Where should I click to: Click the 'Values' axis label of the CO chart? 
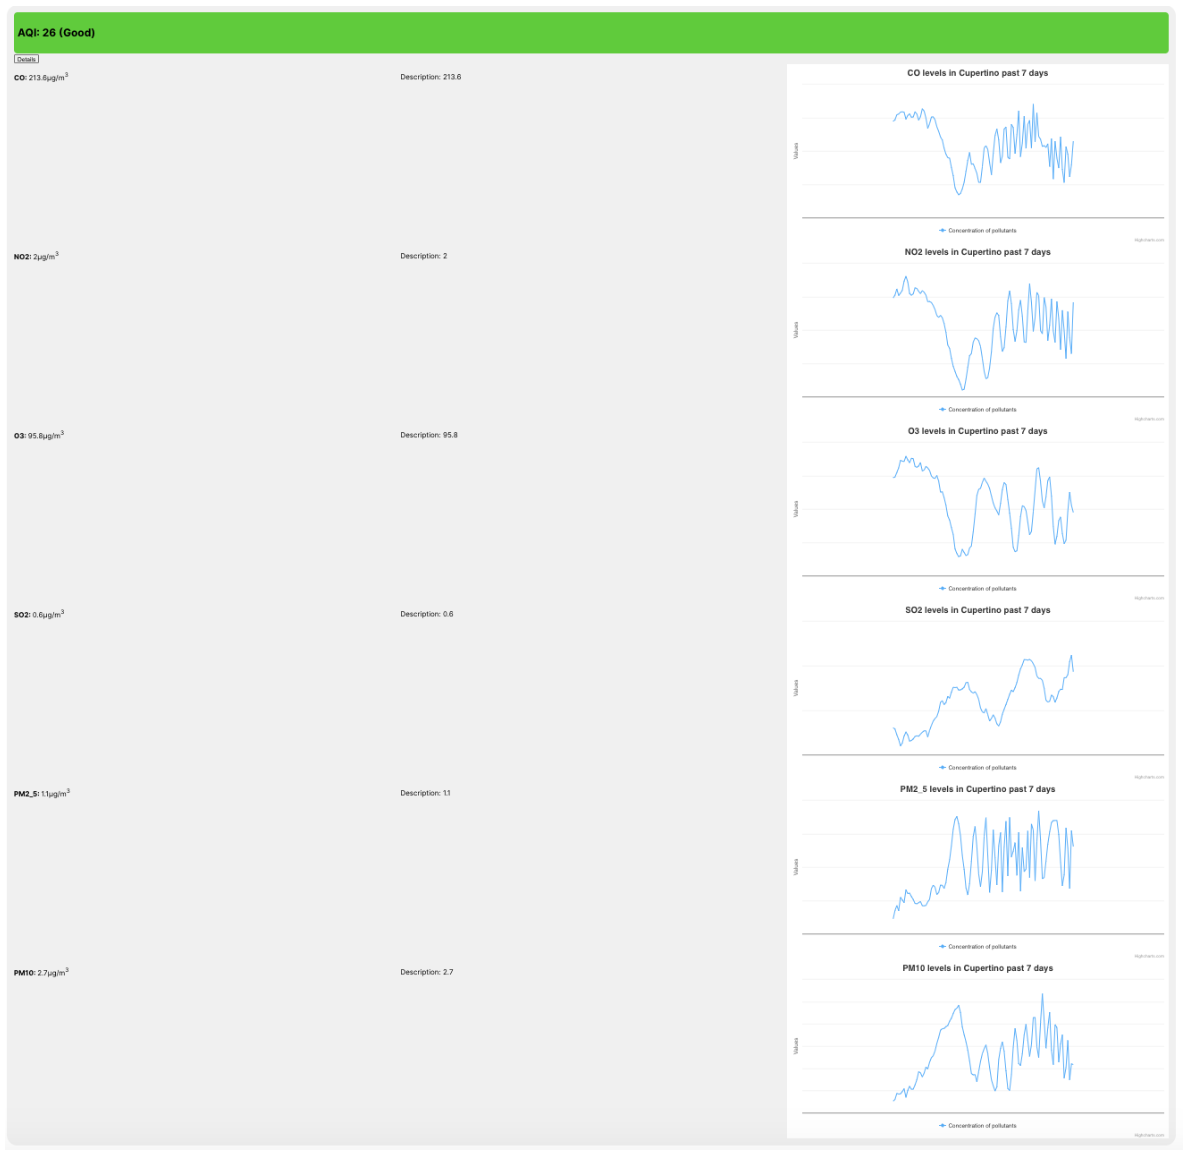click(x=795, y=151)
